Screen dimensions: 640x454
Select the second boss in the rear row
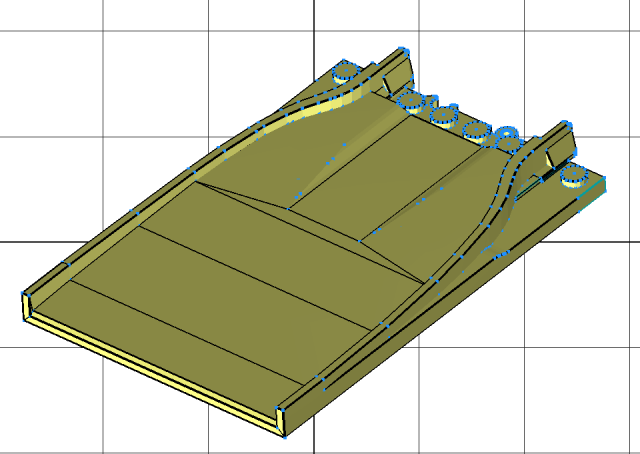click(x=442, y=113)
